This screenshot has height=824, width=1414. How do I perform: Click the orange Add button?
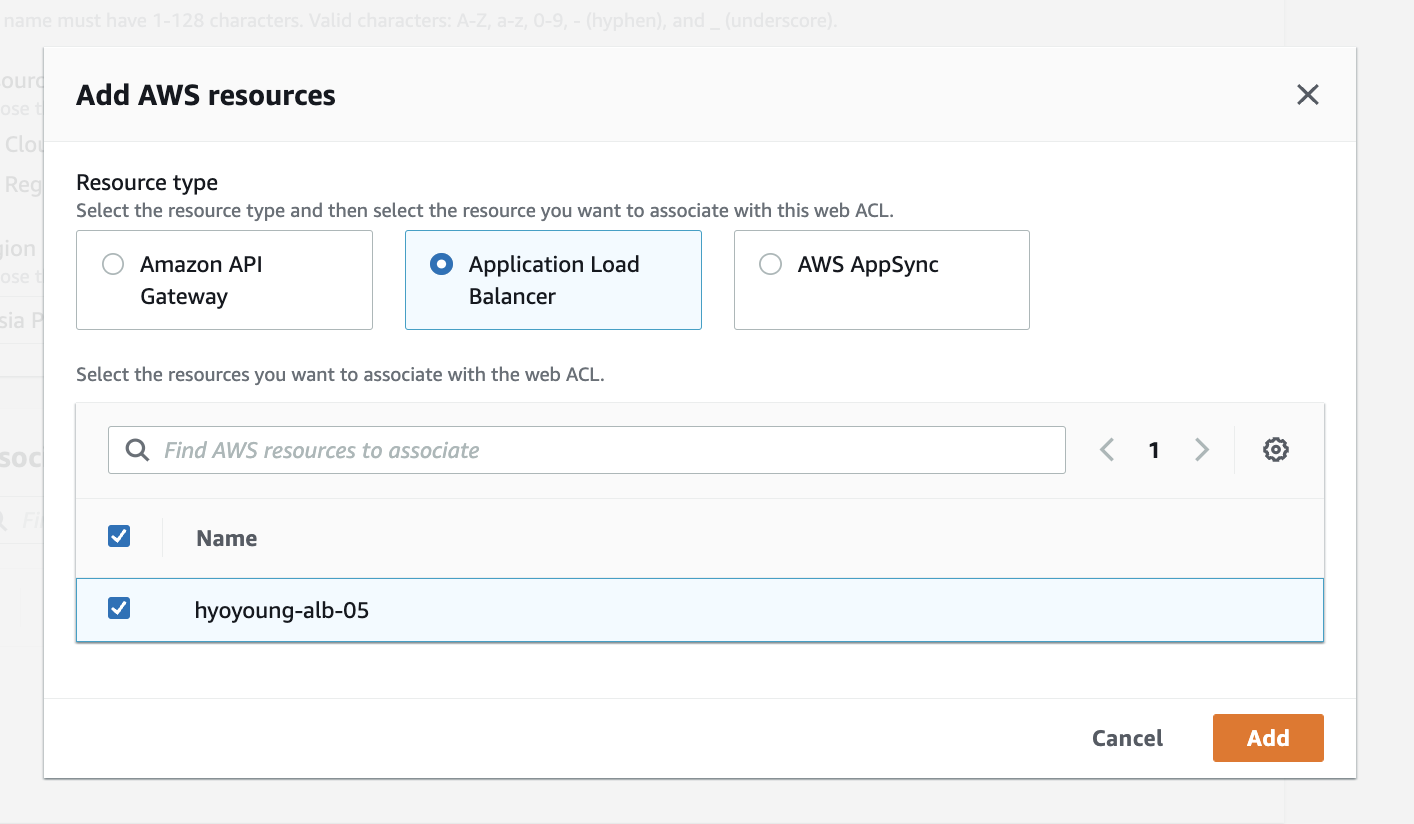tap(1267, 738)
